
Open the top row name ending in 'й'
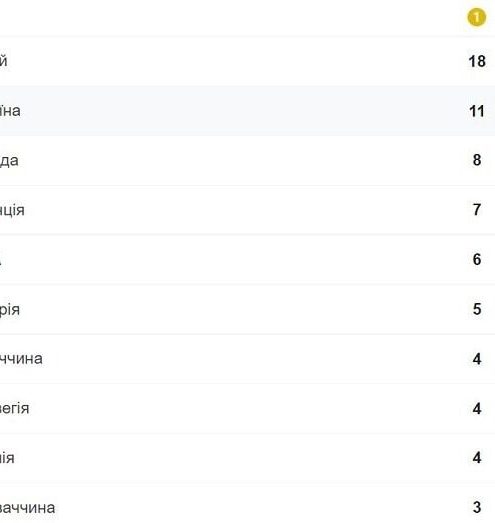4,61
